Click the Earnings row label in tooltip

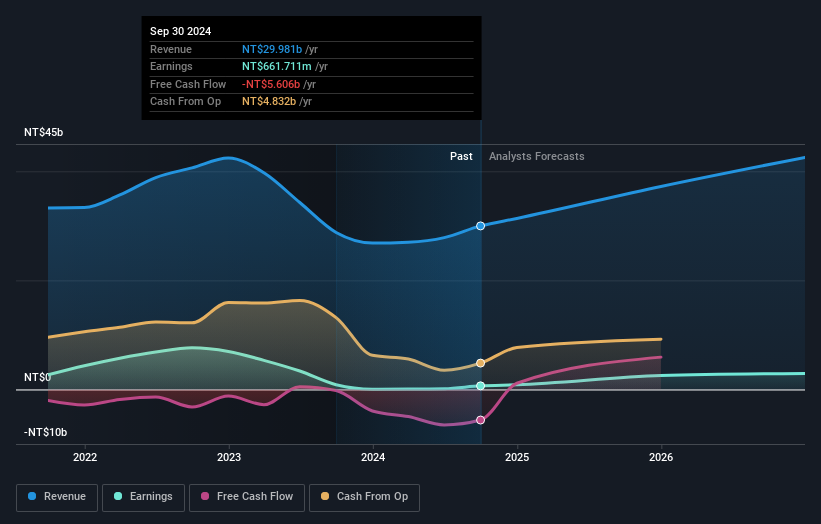click(171, 66)
